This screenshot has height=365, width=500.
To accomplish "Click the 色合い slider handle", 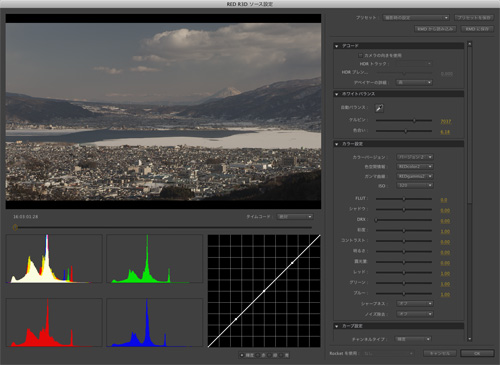I will click(x=406, y=131).
